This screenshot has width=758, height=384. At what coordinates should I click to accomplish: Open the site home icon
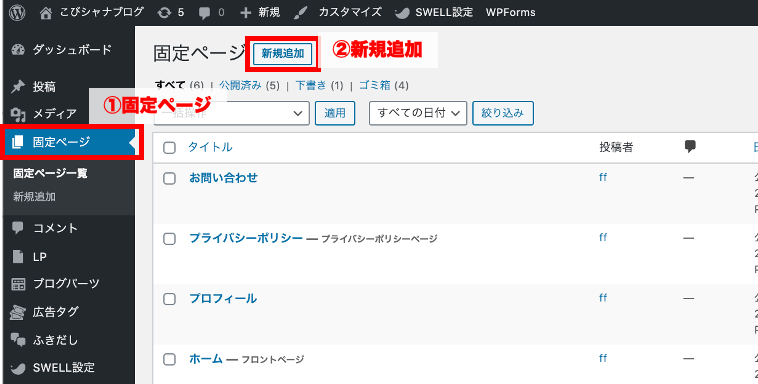click(x=46, y=13)
